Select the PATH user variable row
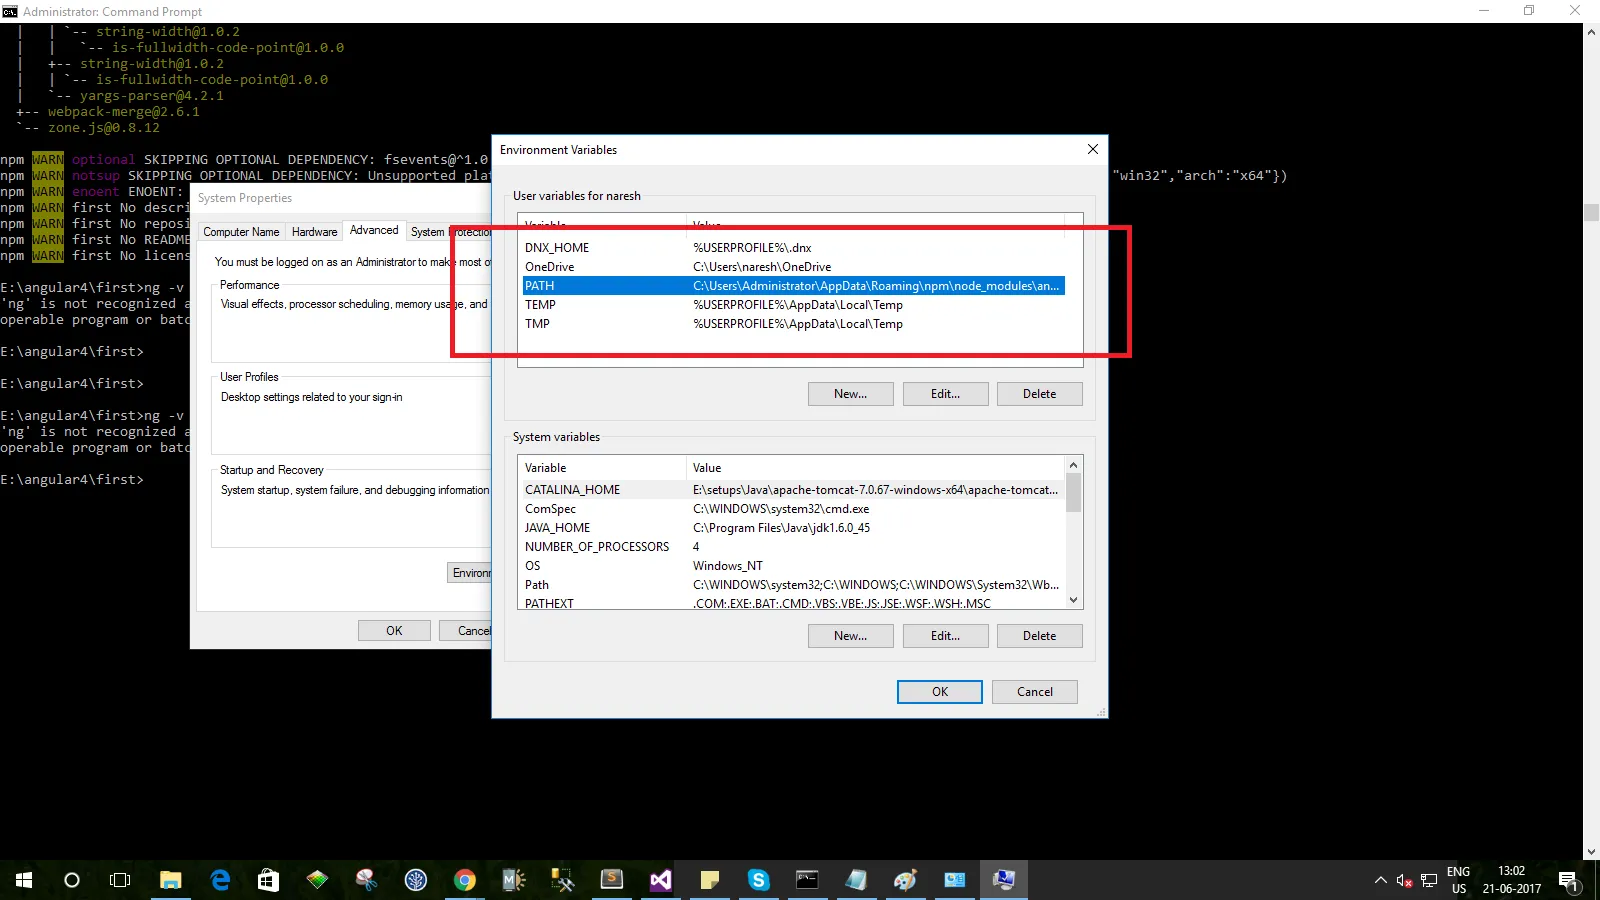The height and width of the screenshot is (900, 1600). pos(794,286)
